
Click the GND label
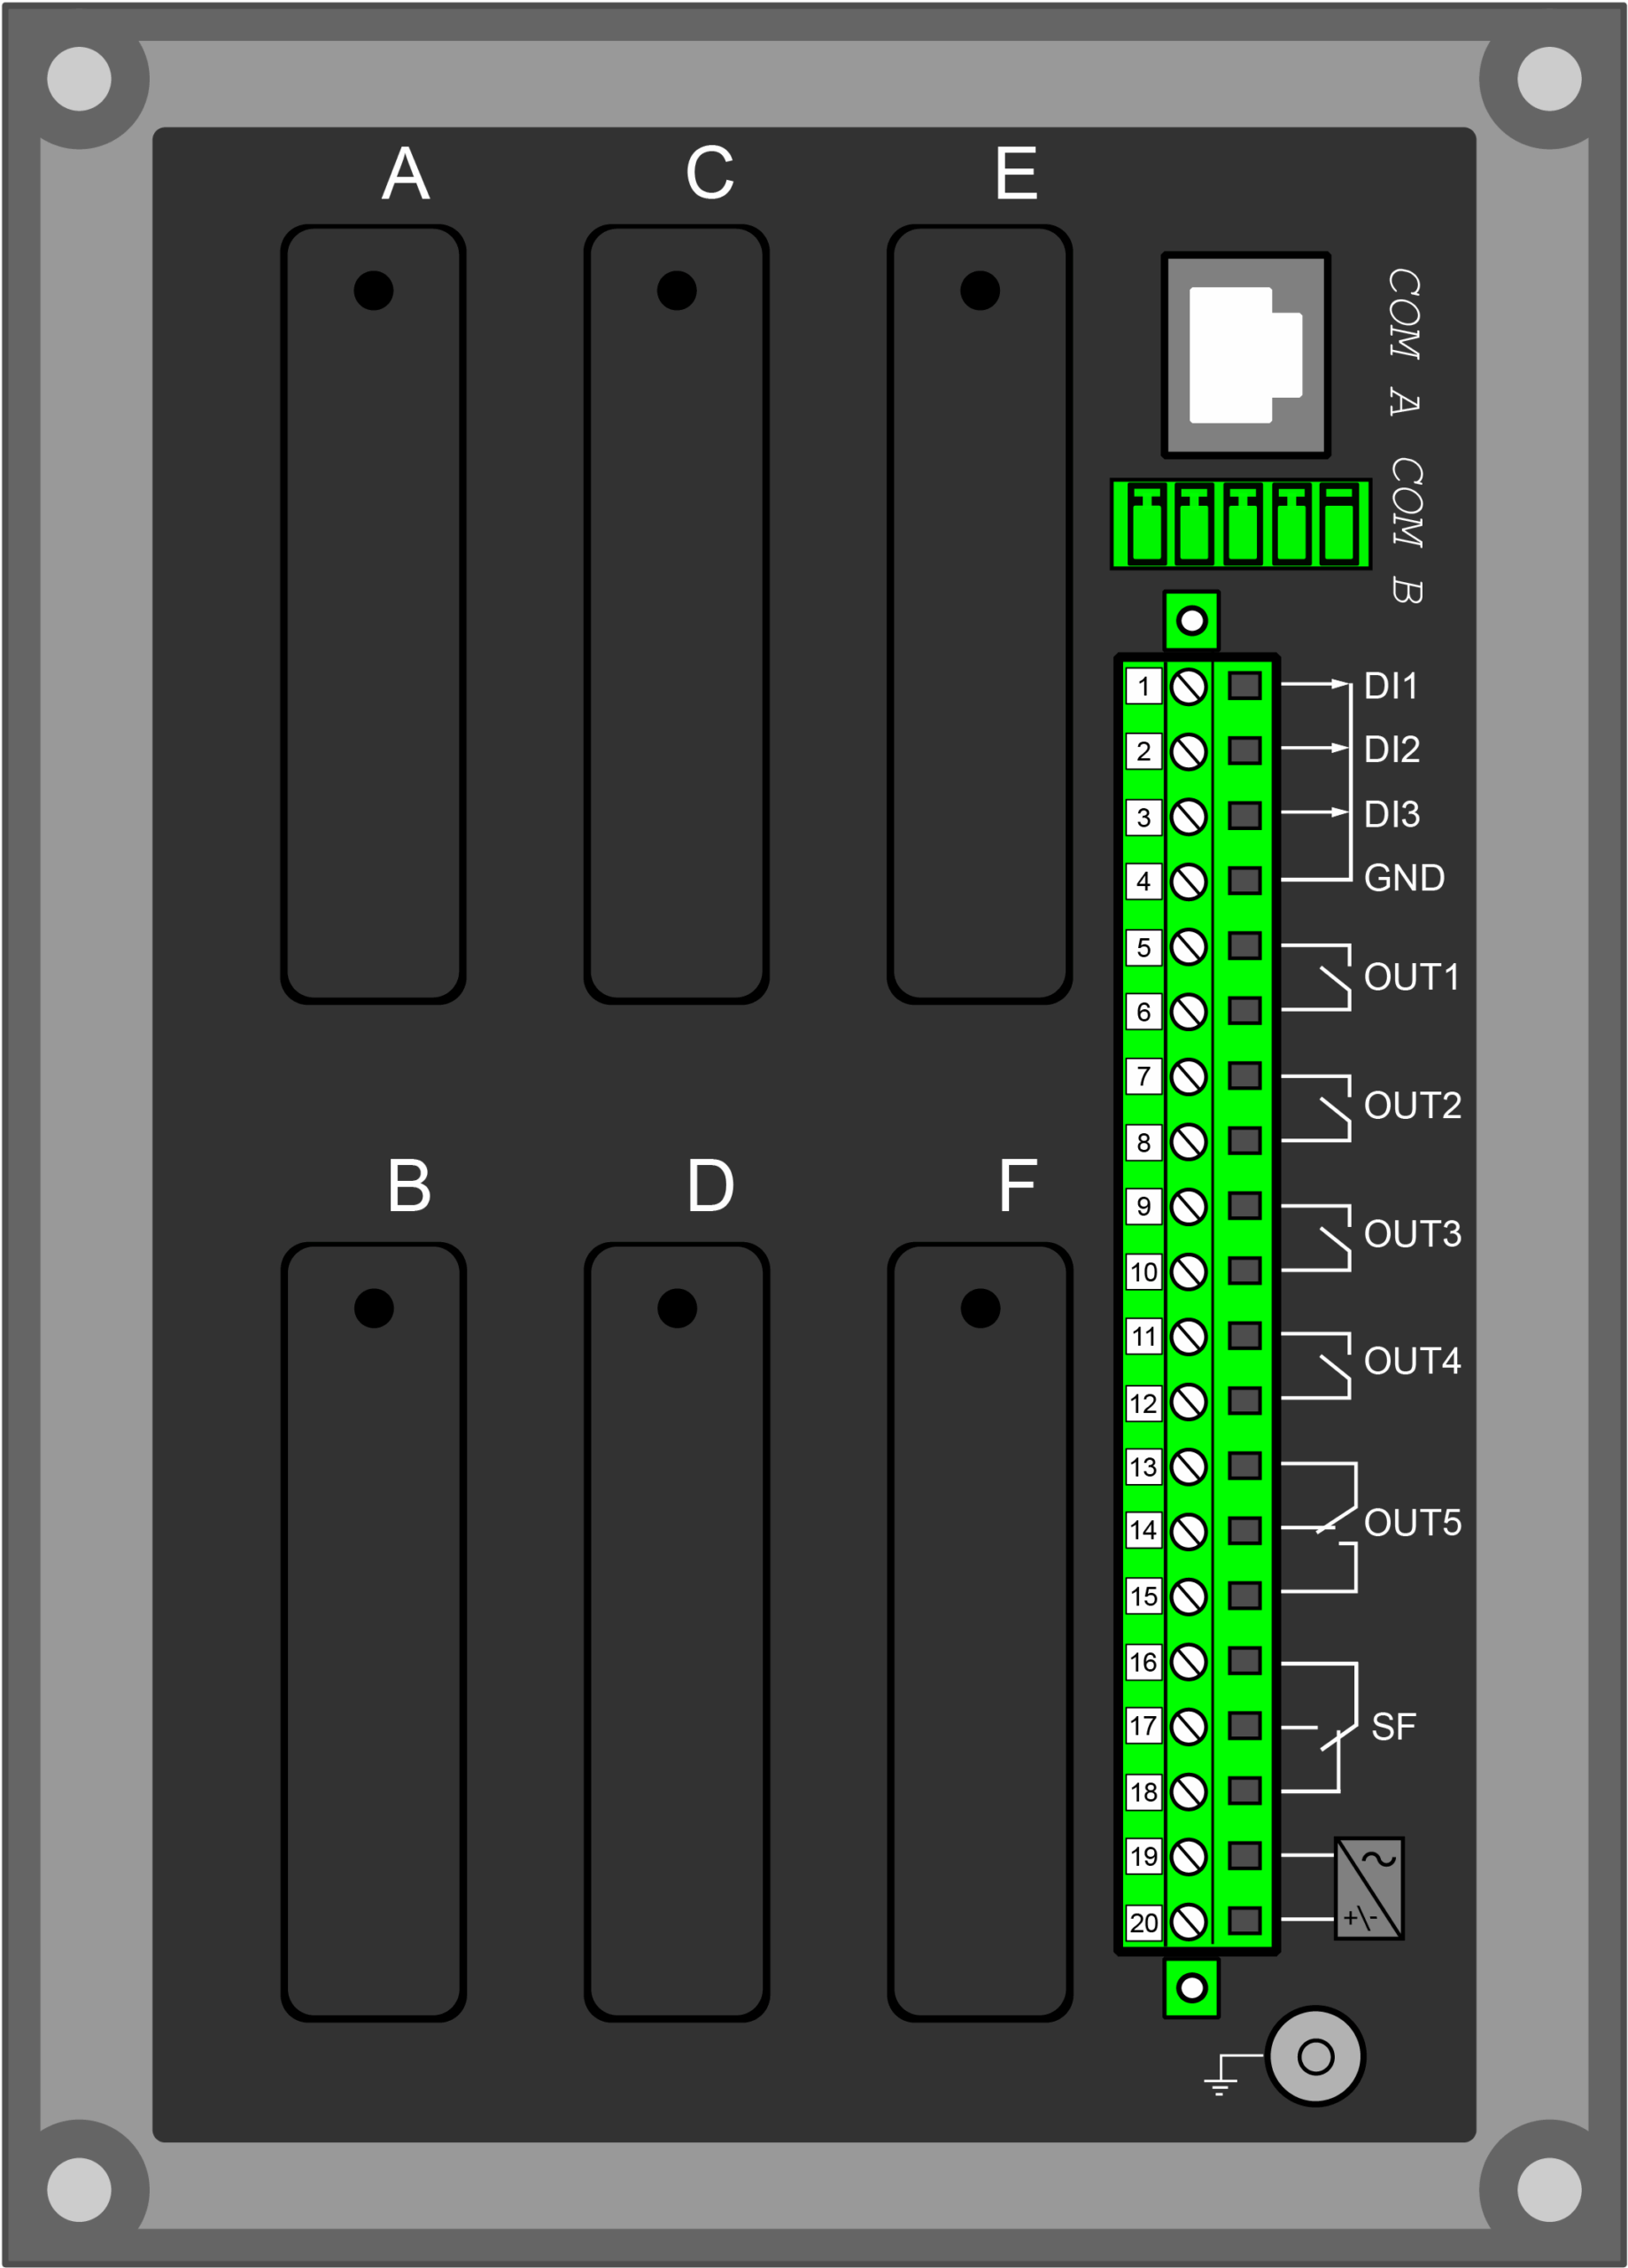pos(1404,878)
